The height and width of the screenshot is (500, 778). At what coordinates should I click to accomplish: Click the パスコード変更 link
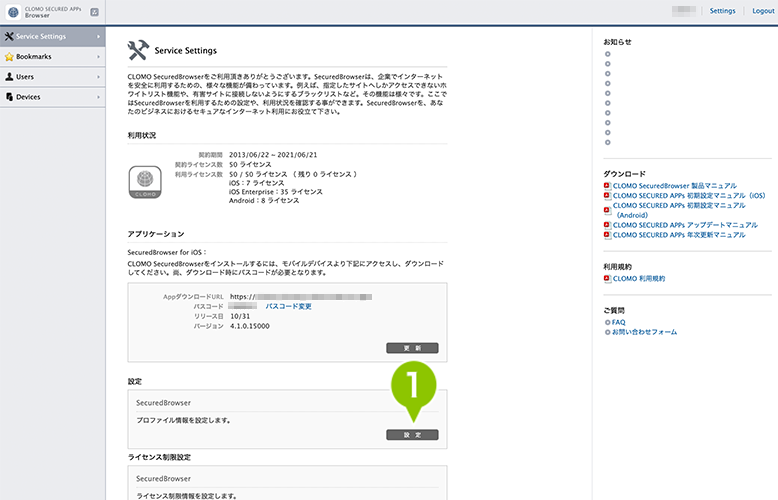tap(288, 307)
